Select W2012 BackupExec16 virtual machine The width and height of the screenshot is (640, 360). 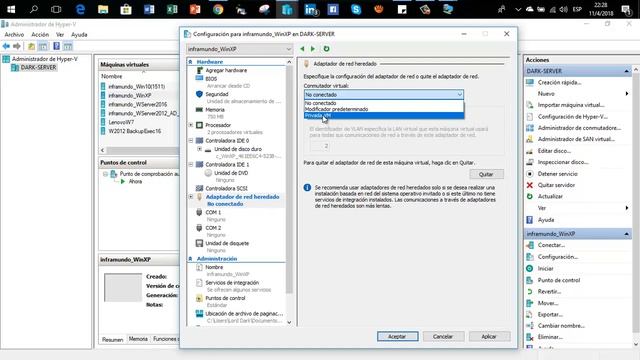[135, 131]
